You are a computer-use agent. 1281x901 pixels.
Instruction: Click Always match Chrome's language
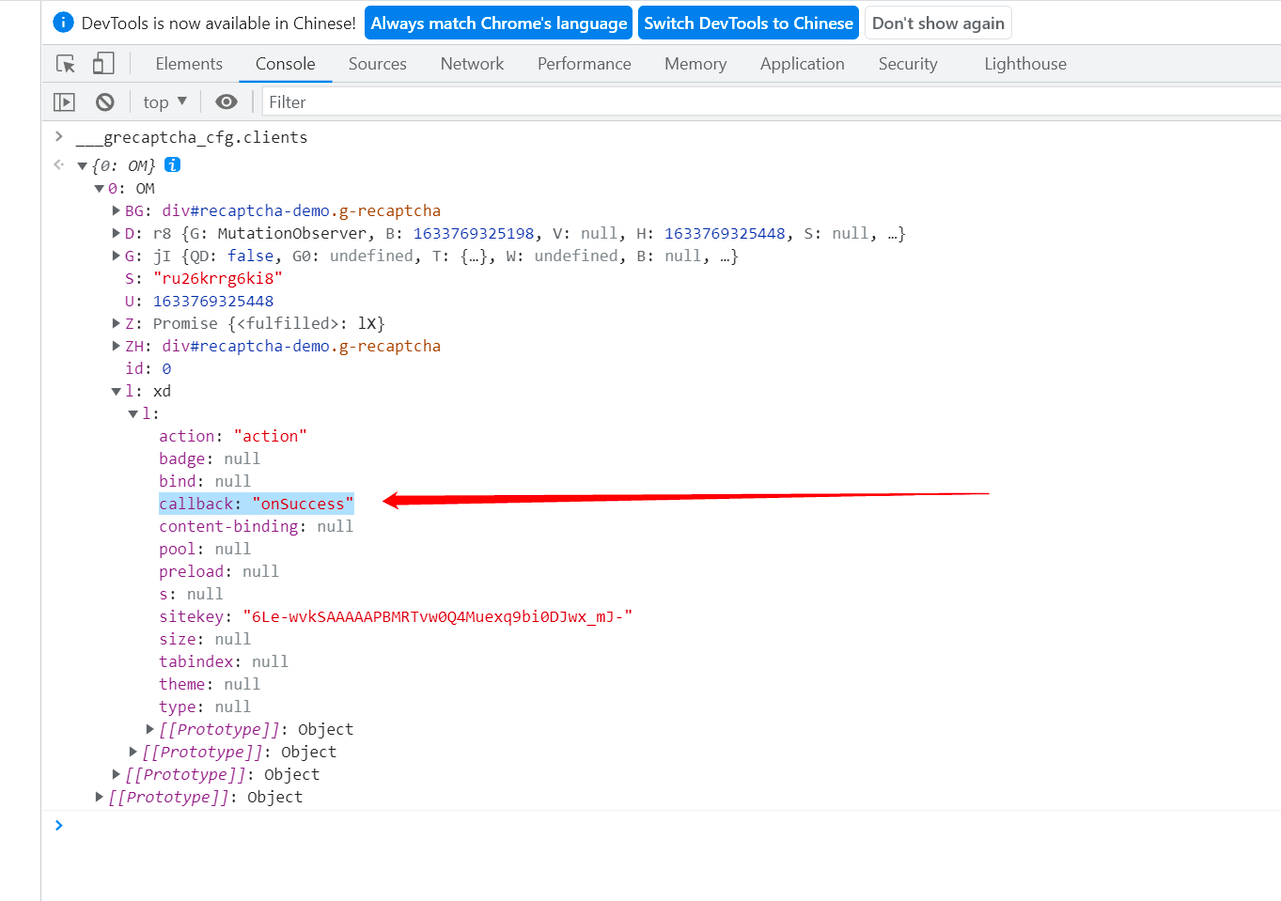[498, 22]
